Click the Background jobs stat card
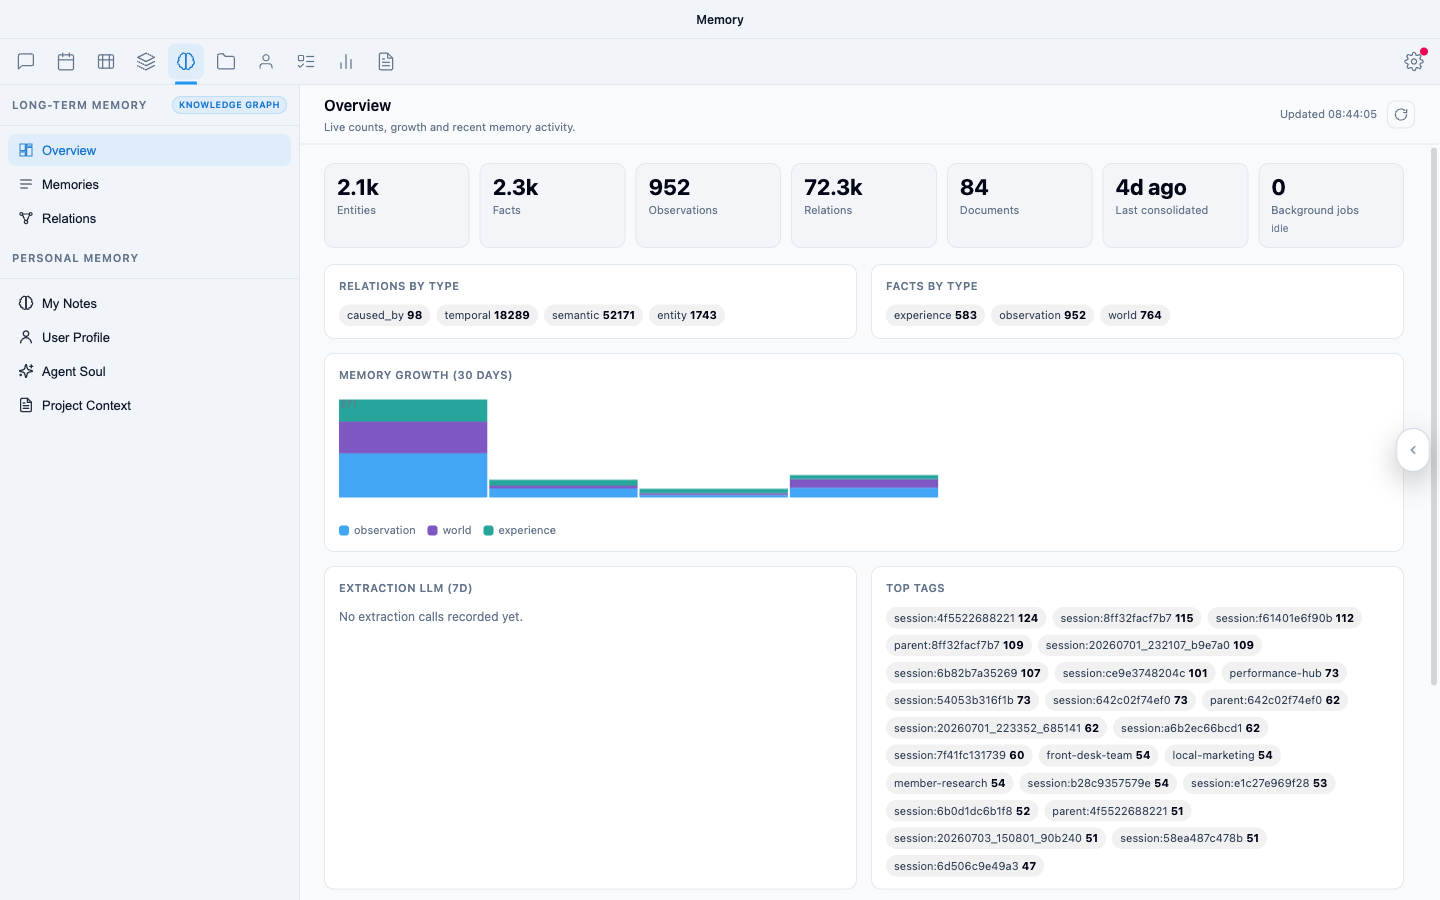1440x900 pixels. click(x=1331, y=205)
